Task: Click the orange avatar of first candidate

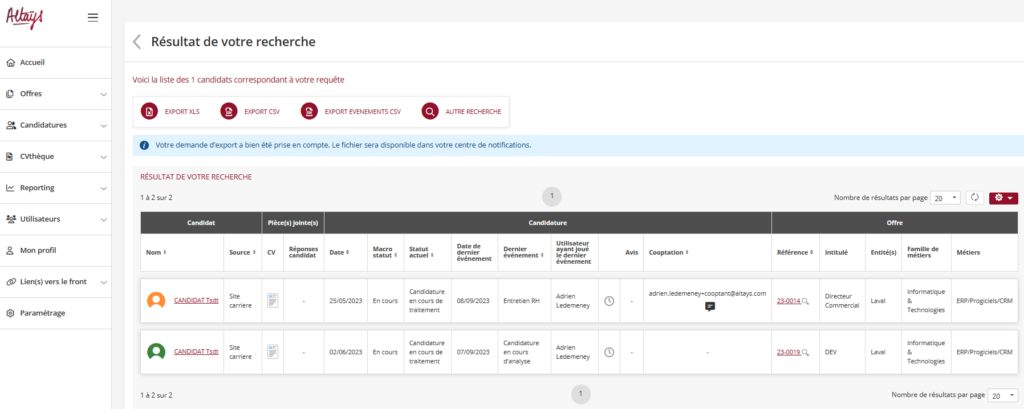Action: point(156,300)
